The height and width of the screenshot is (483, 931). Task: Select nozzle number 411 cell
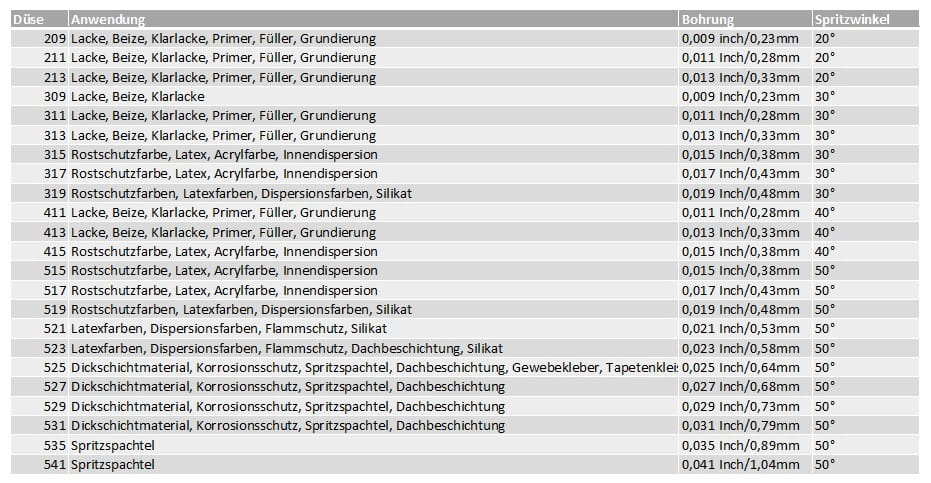[x=55, y=213]
